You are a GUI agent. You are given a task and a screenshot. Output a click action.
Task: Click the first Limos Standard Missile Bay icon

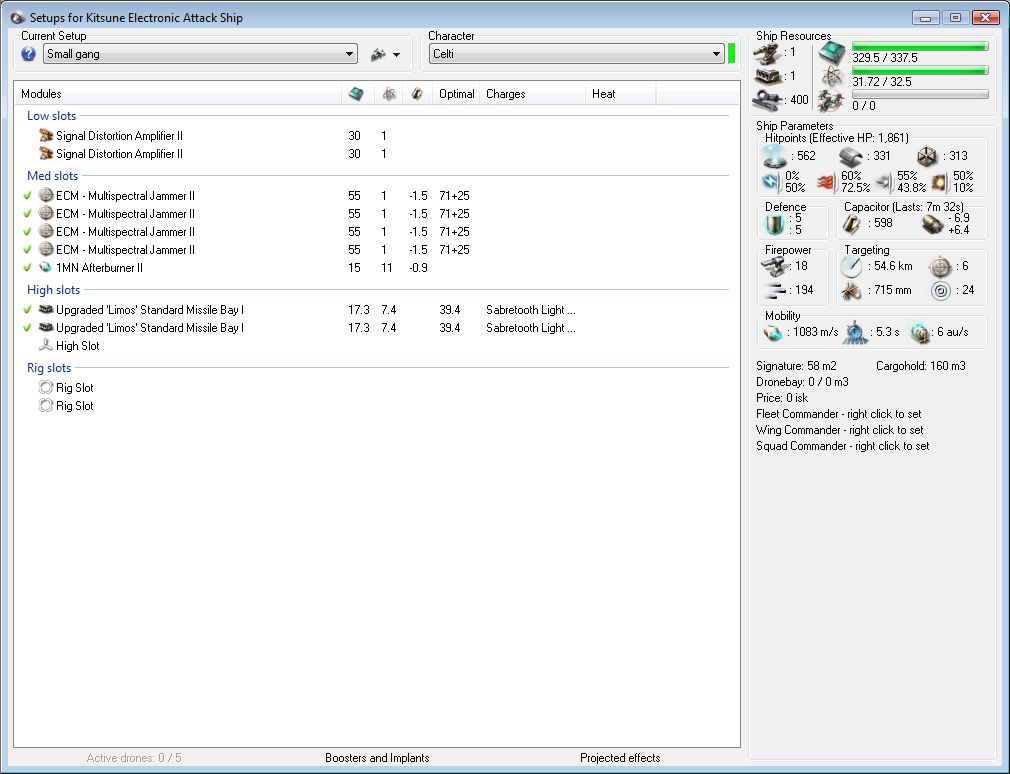coord(46,309)
